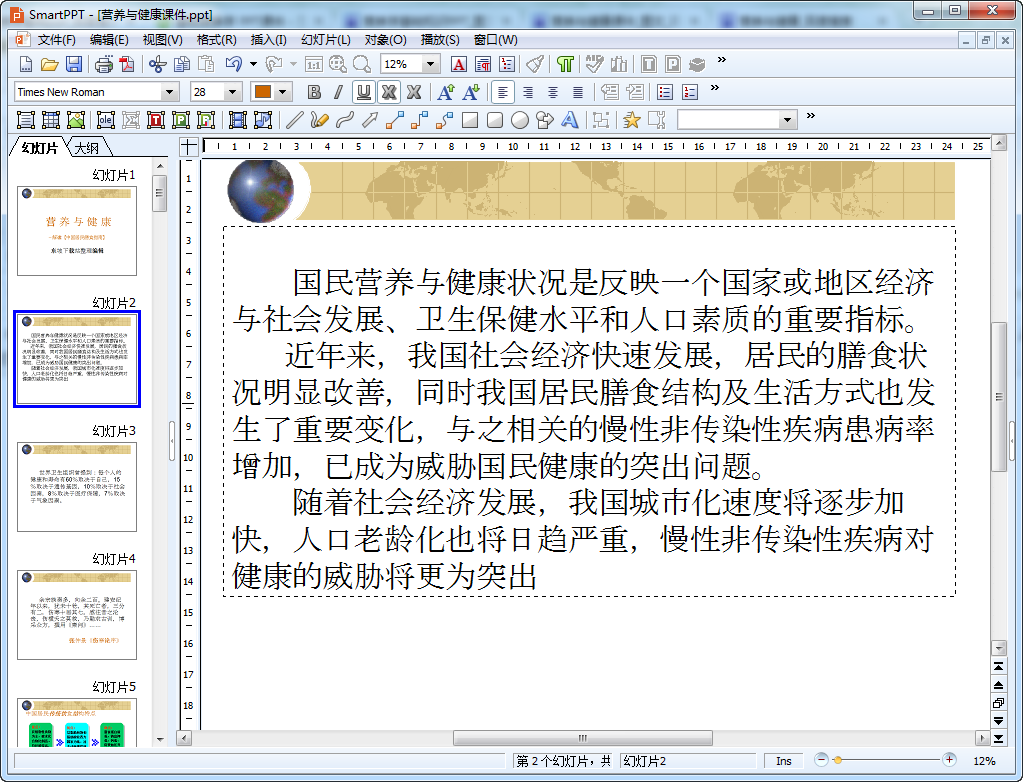The width and height of the screenshot is (1023, 782).
Task: Toggle italic formatting
Action: [339, 92]
